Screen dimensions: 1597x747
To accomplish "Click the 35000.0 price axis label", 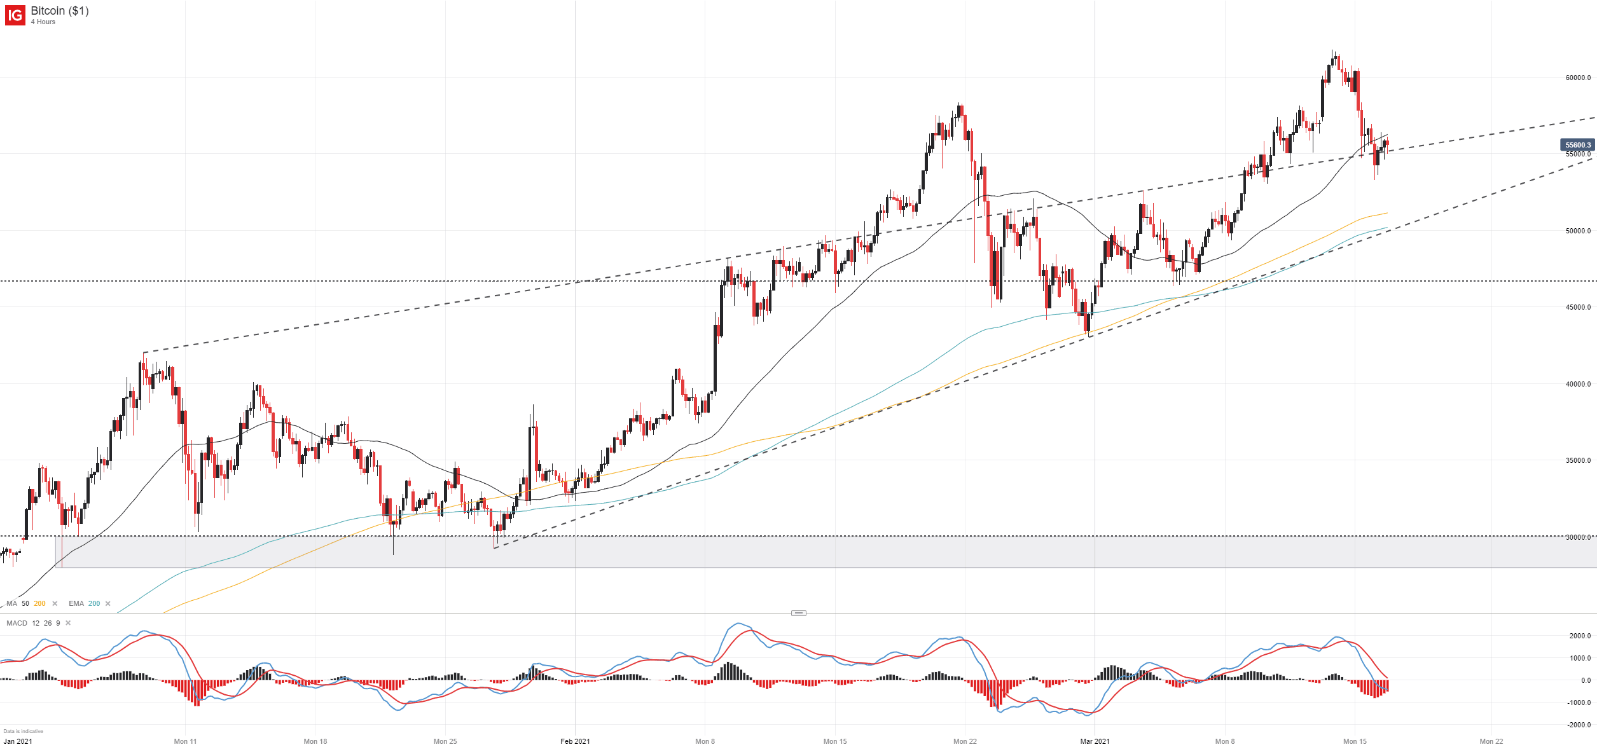I will [1578, 461].
